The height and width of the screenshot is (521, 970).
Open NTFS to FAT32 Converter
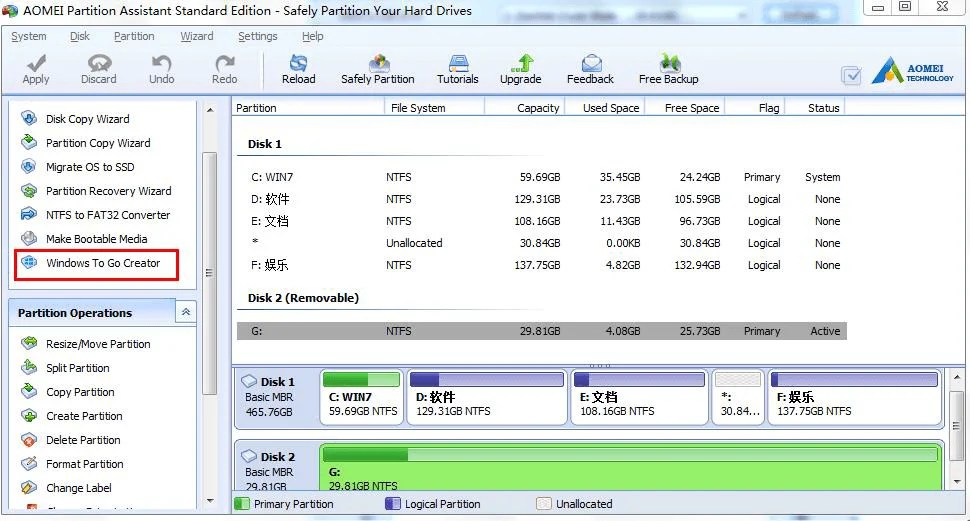[x=108, y=215]
